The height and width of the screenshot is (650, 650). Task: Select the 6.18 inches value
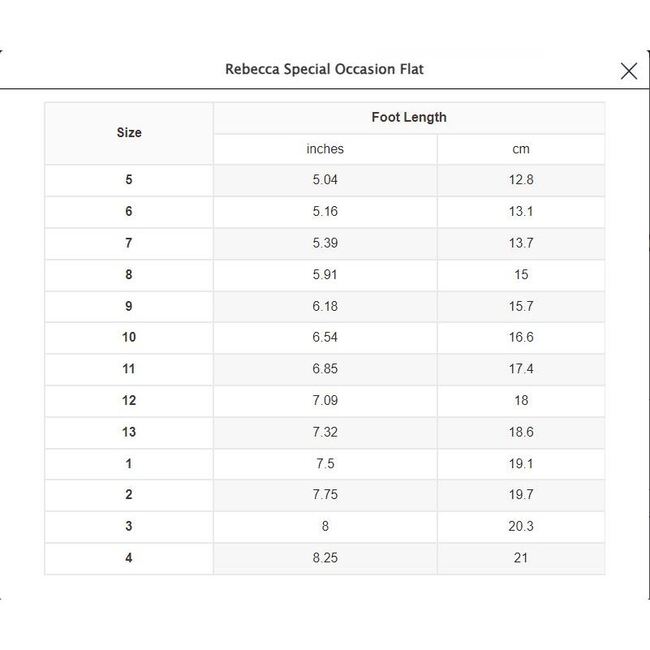pos(325,306)
